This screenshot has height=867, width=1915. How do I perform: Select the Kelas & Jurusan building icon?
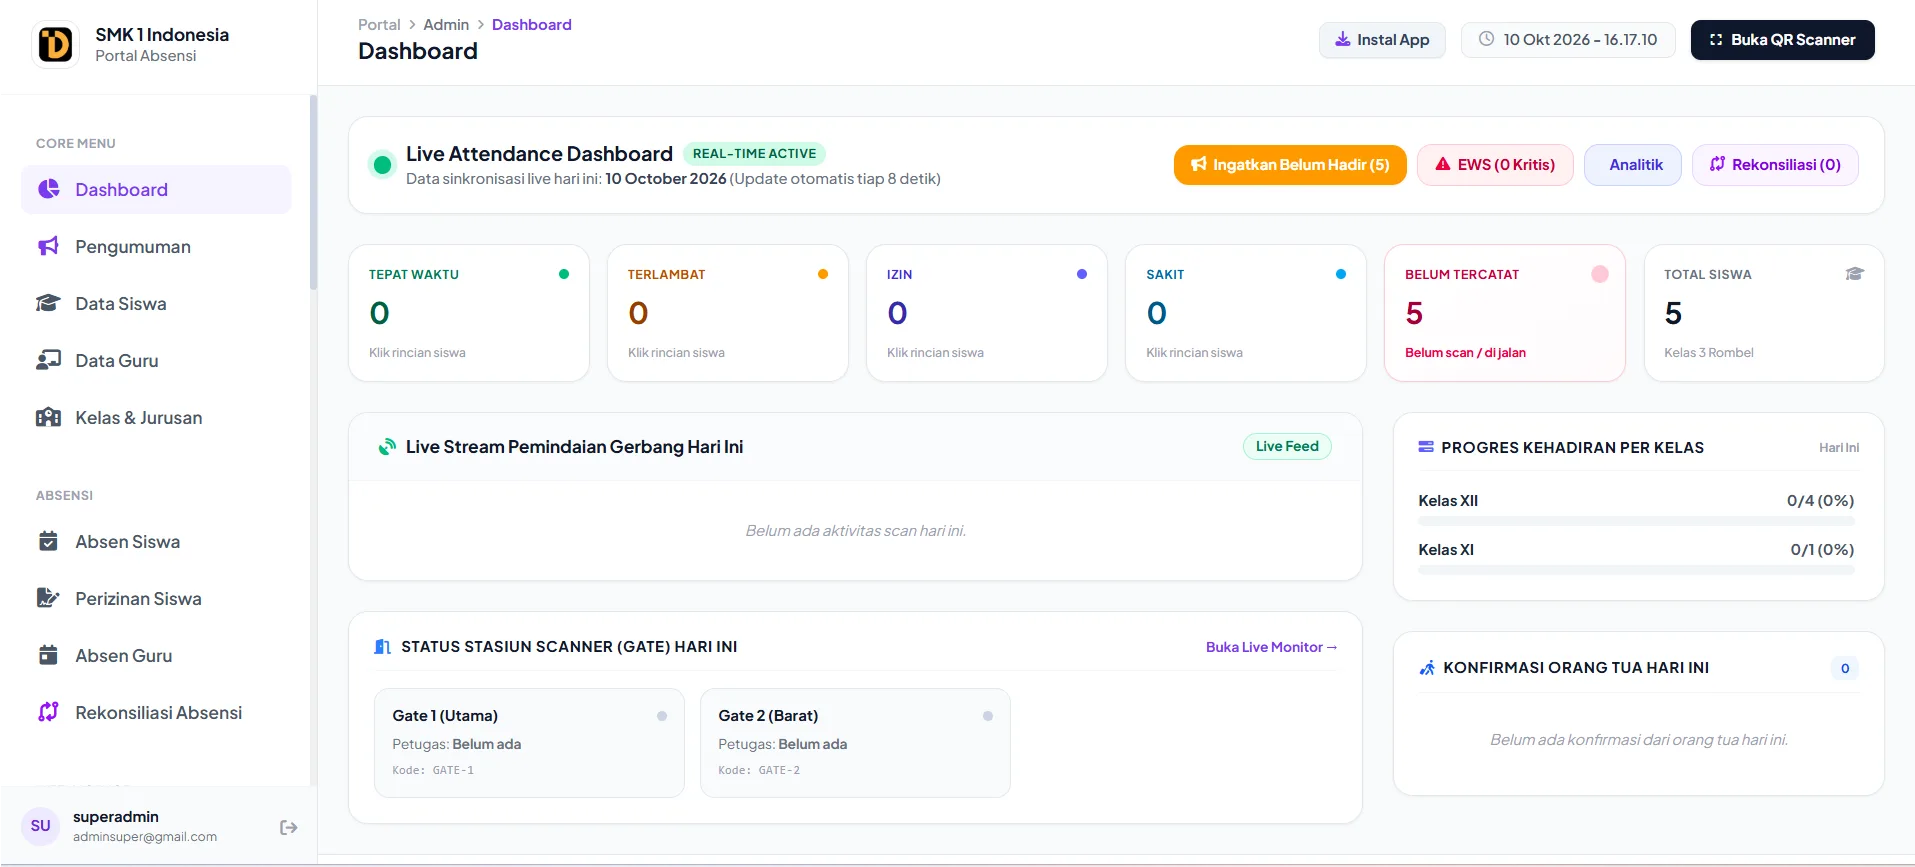point(48,417)
